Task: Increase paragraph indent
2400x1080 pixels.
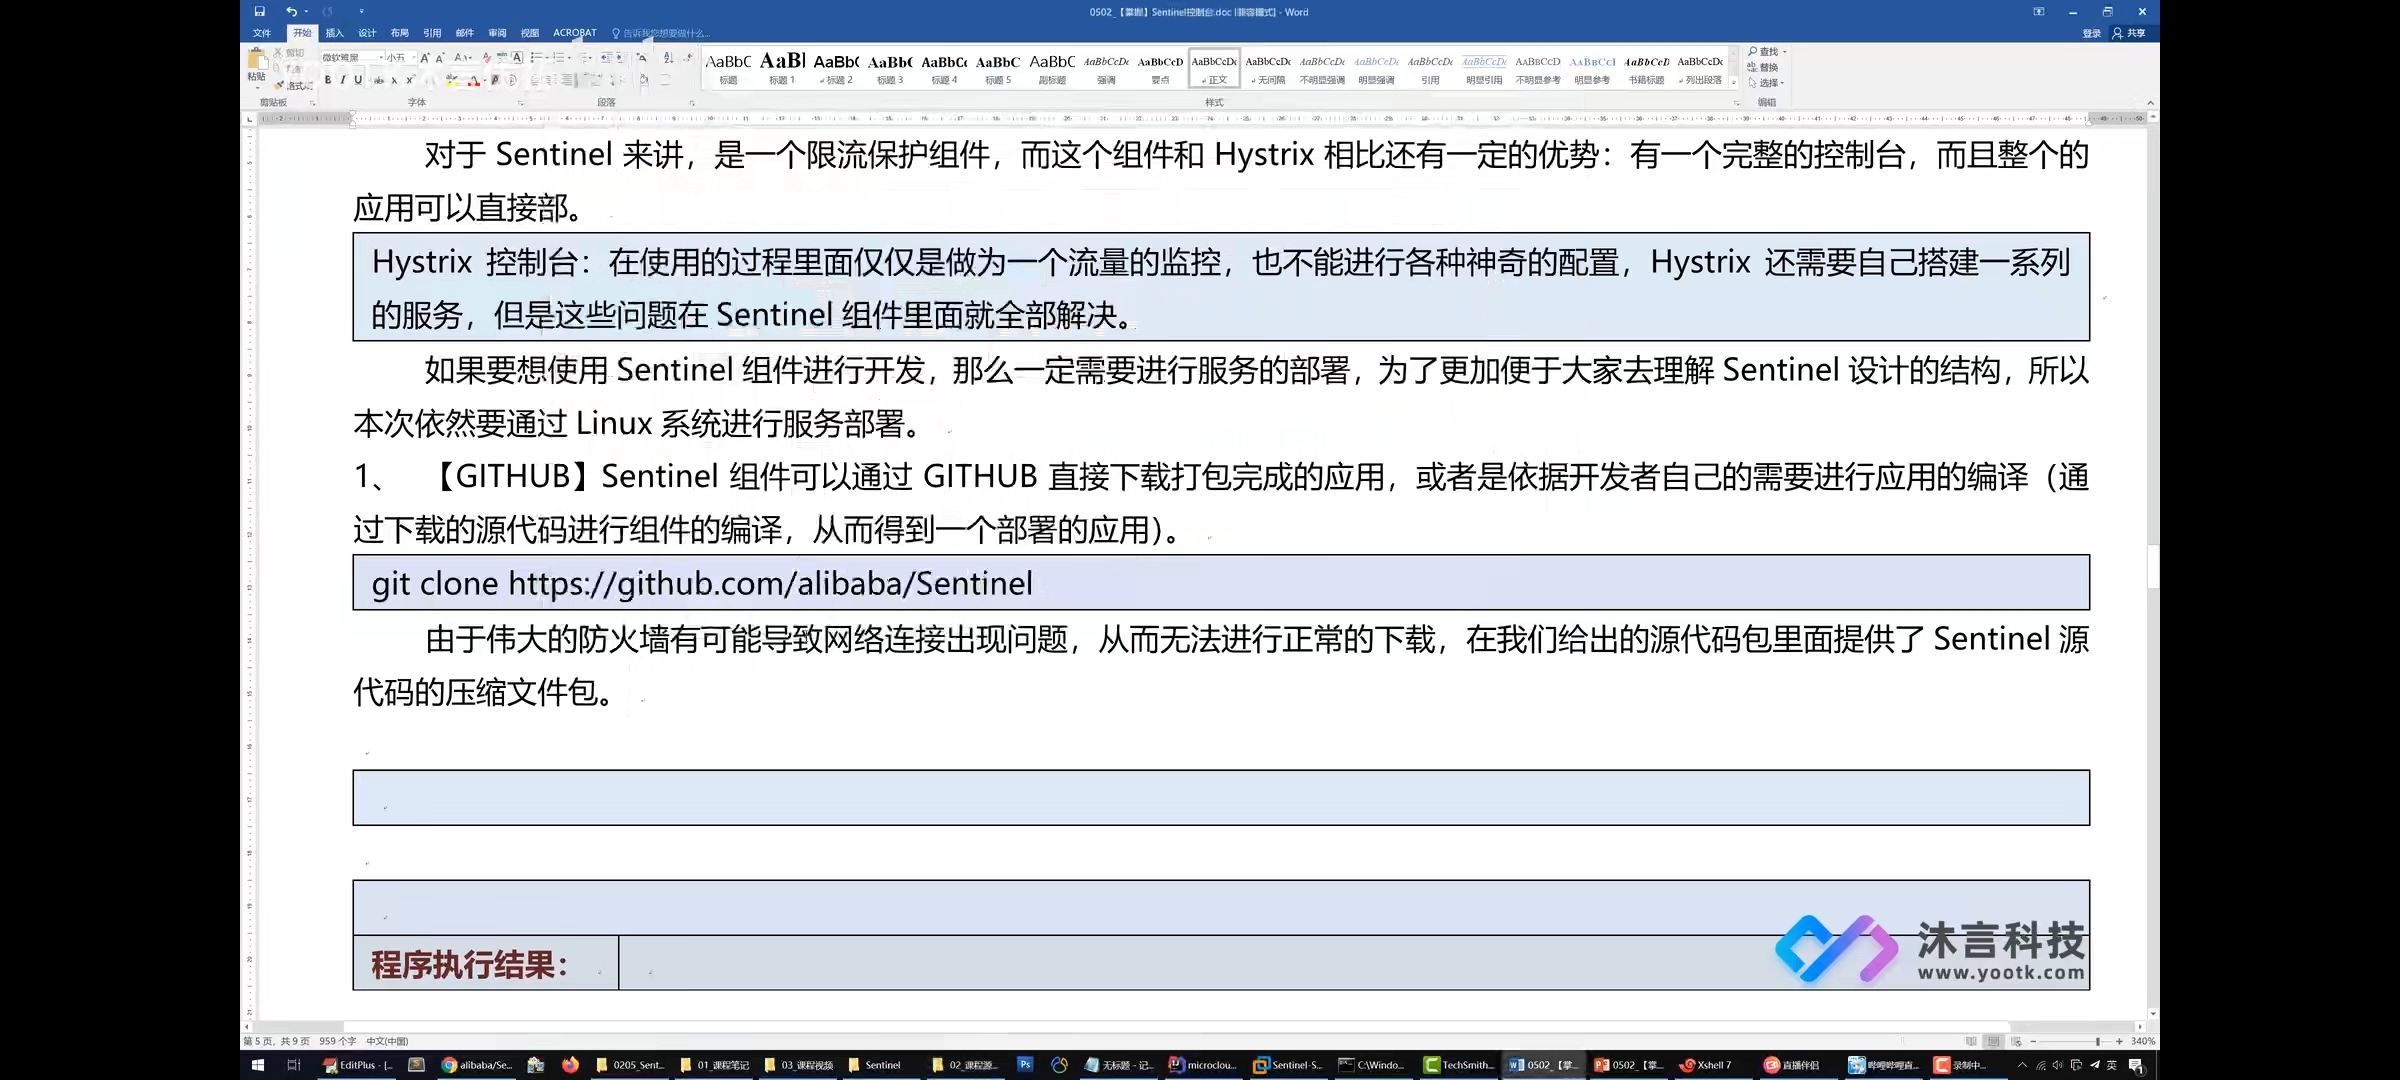Action: [x=621, y=58]
